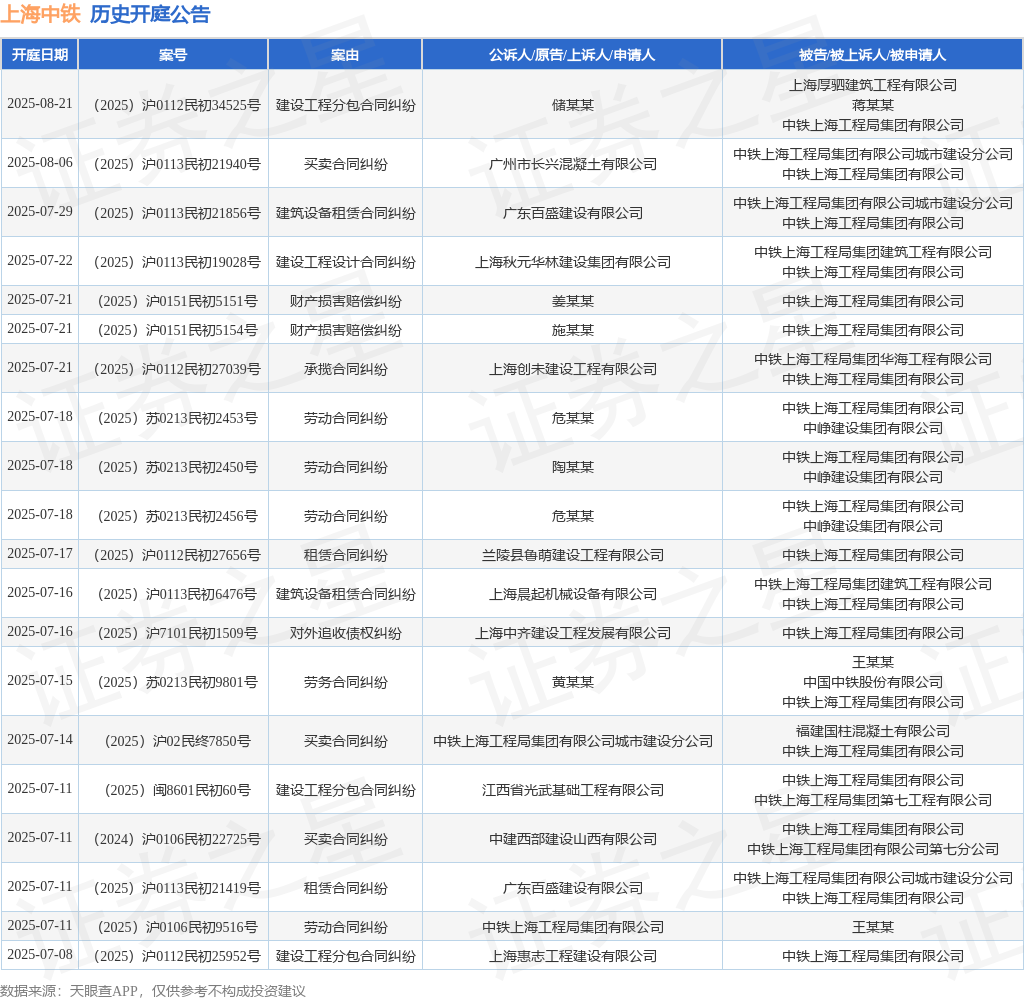Screen dimensions: 1024x1000
Task: Click plaintiff 施某某
Action: 573,330
